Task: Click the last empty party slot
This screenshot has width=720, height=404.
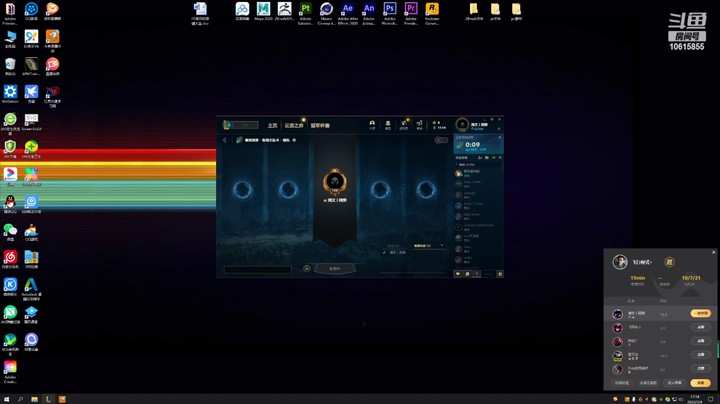Action: point(426,190)
